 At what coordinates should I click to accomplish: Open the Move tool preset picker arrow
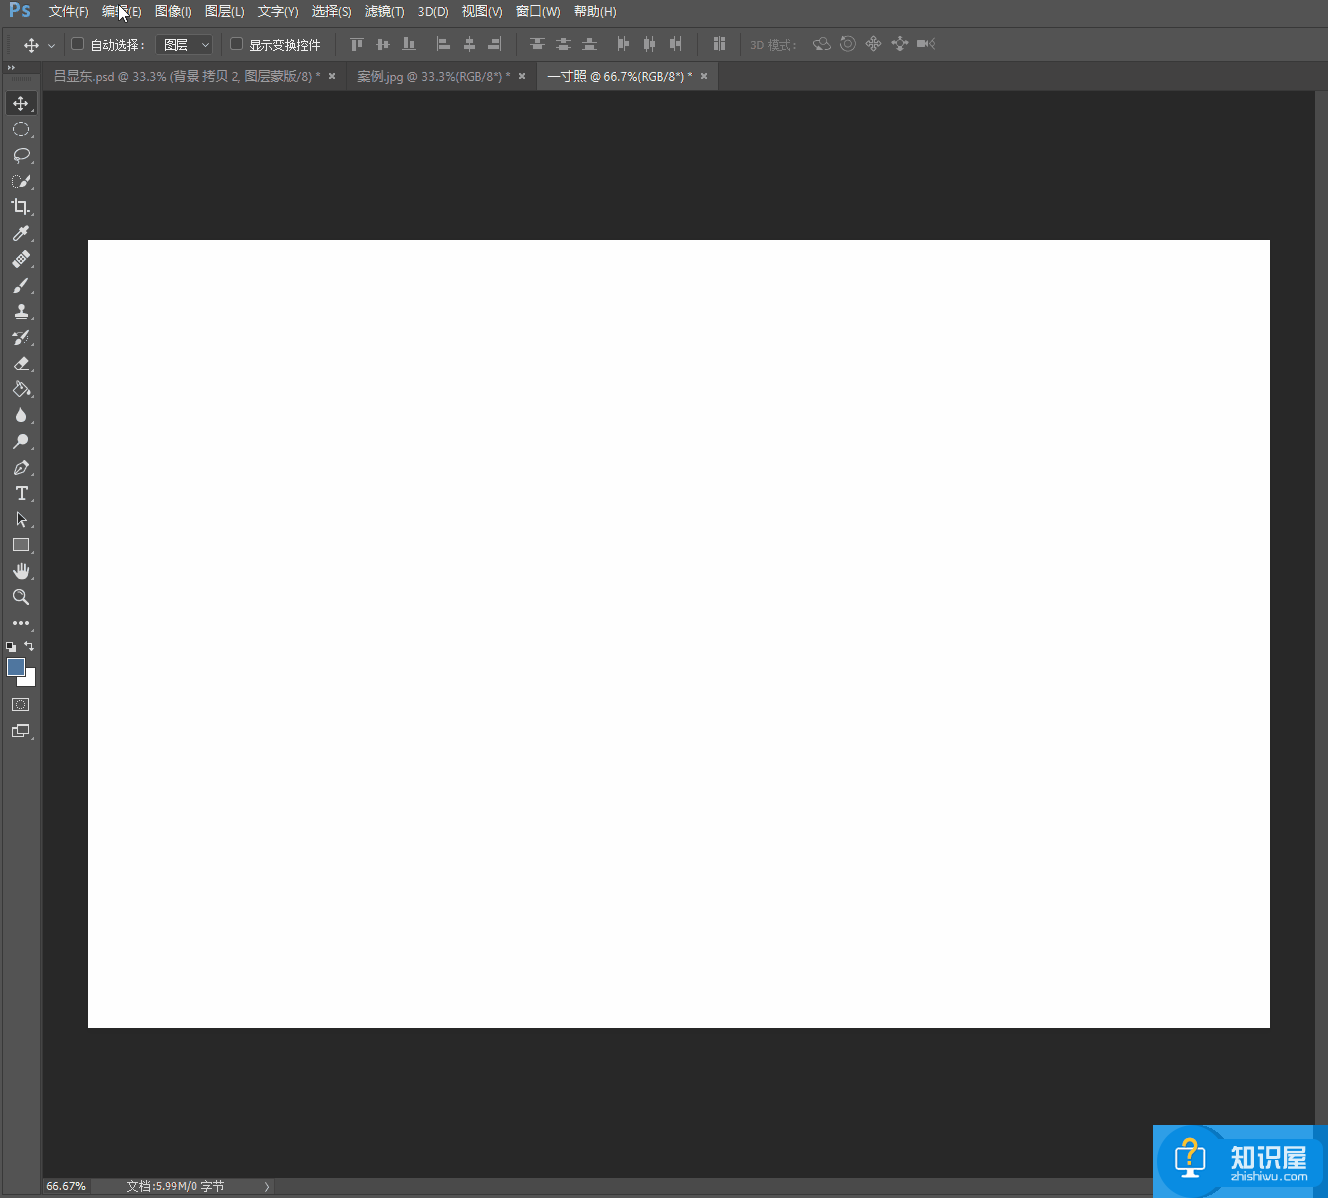pos(51,46)
